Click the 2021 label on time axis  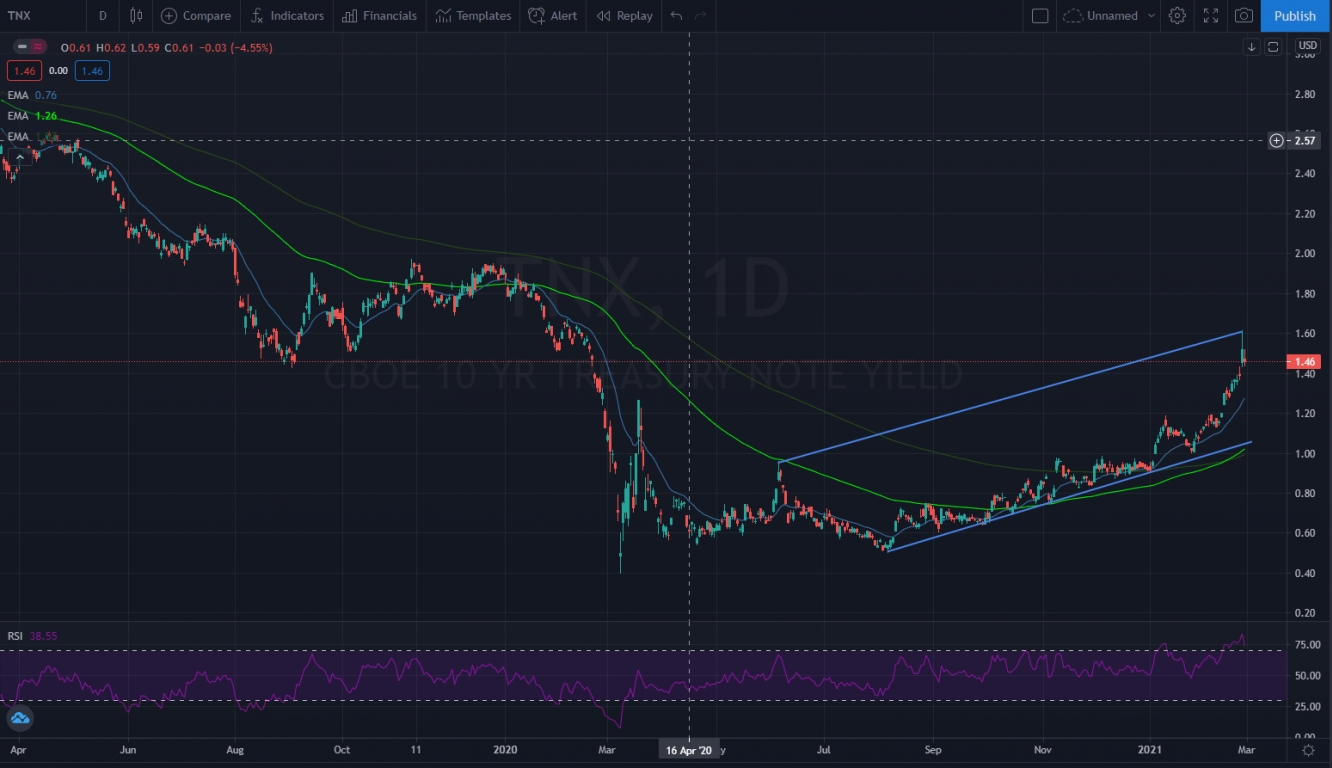click(1148, 749)
